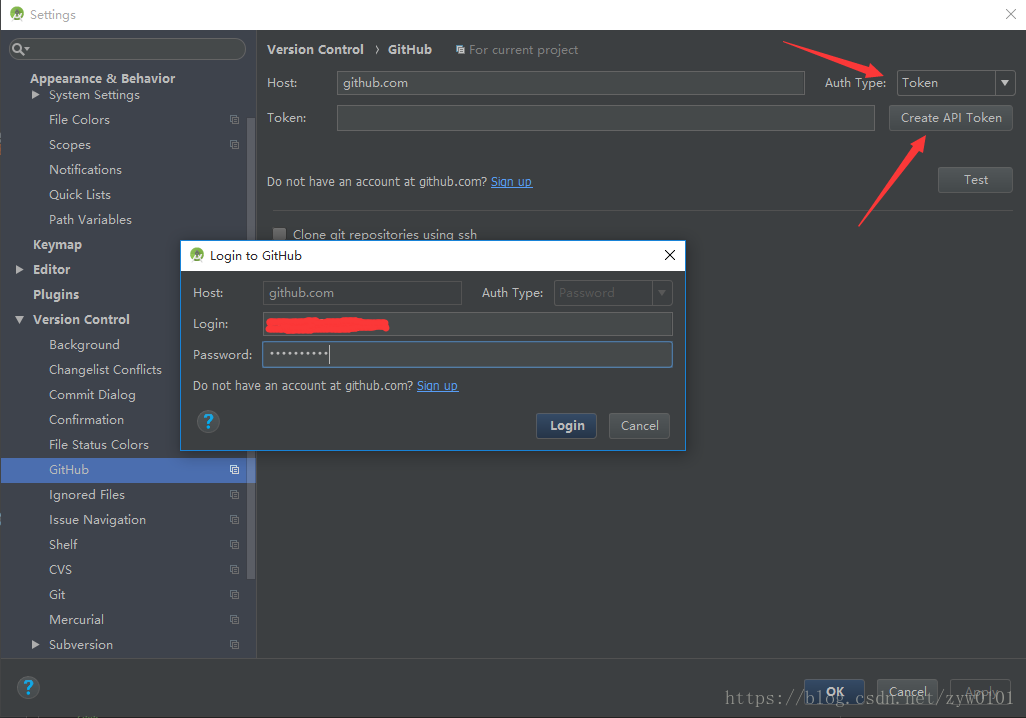Select Issue Navigation in the tree
1026x718 pixels.
click(97, 520)
